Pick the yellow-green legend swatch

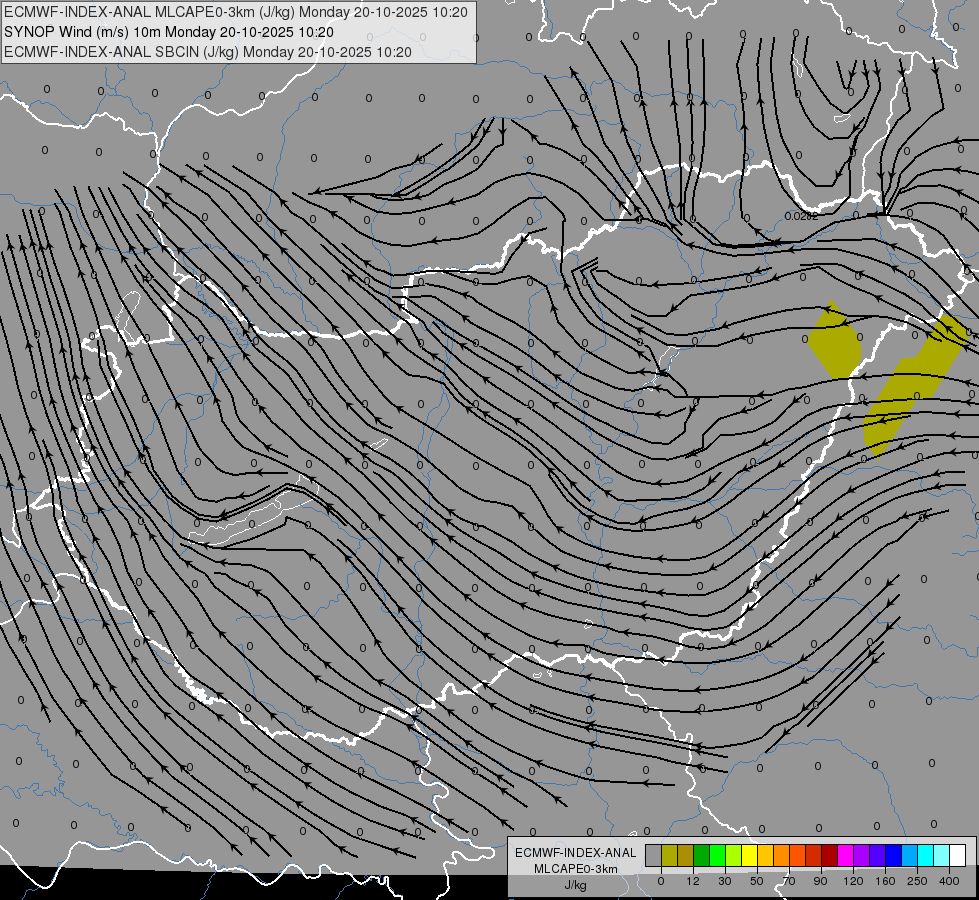(x=734, y=855)
